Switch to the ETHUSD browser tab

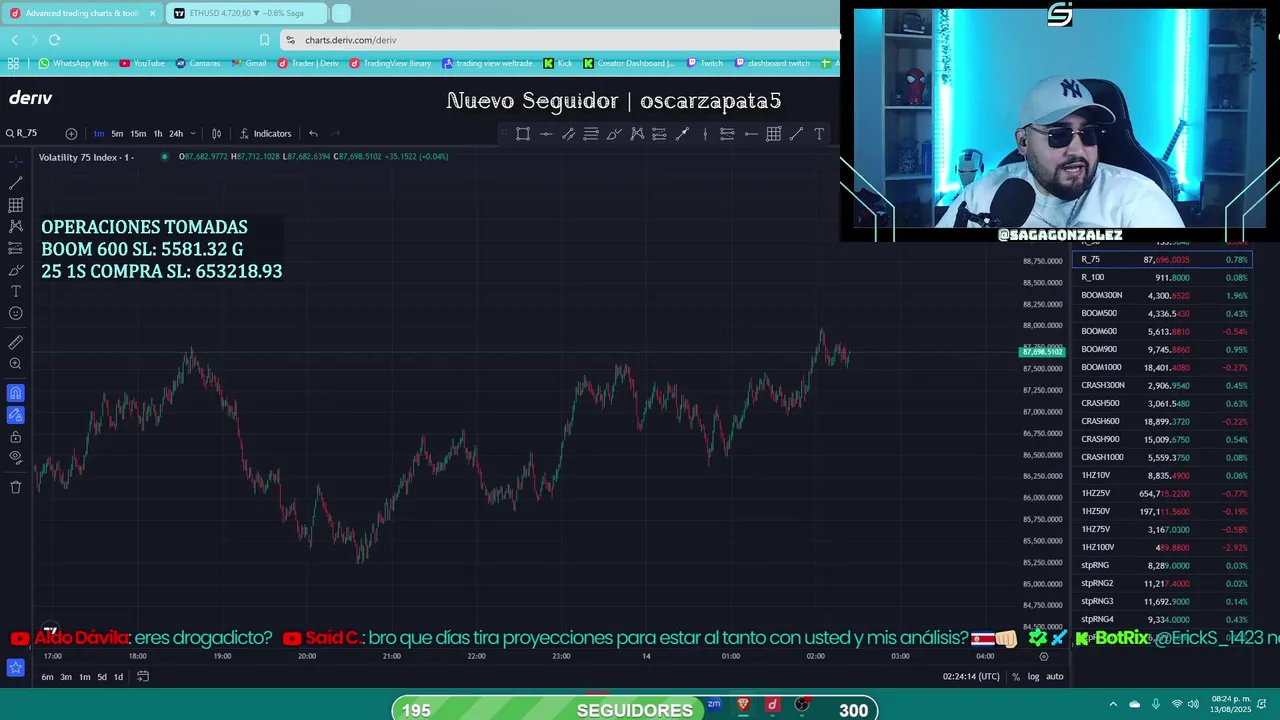[x=245, y=13]
